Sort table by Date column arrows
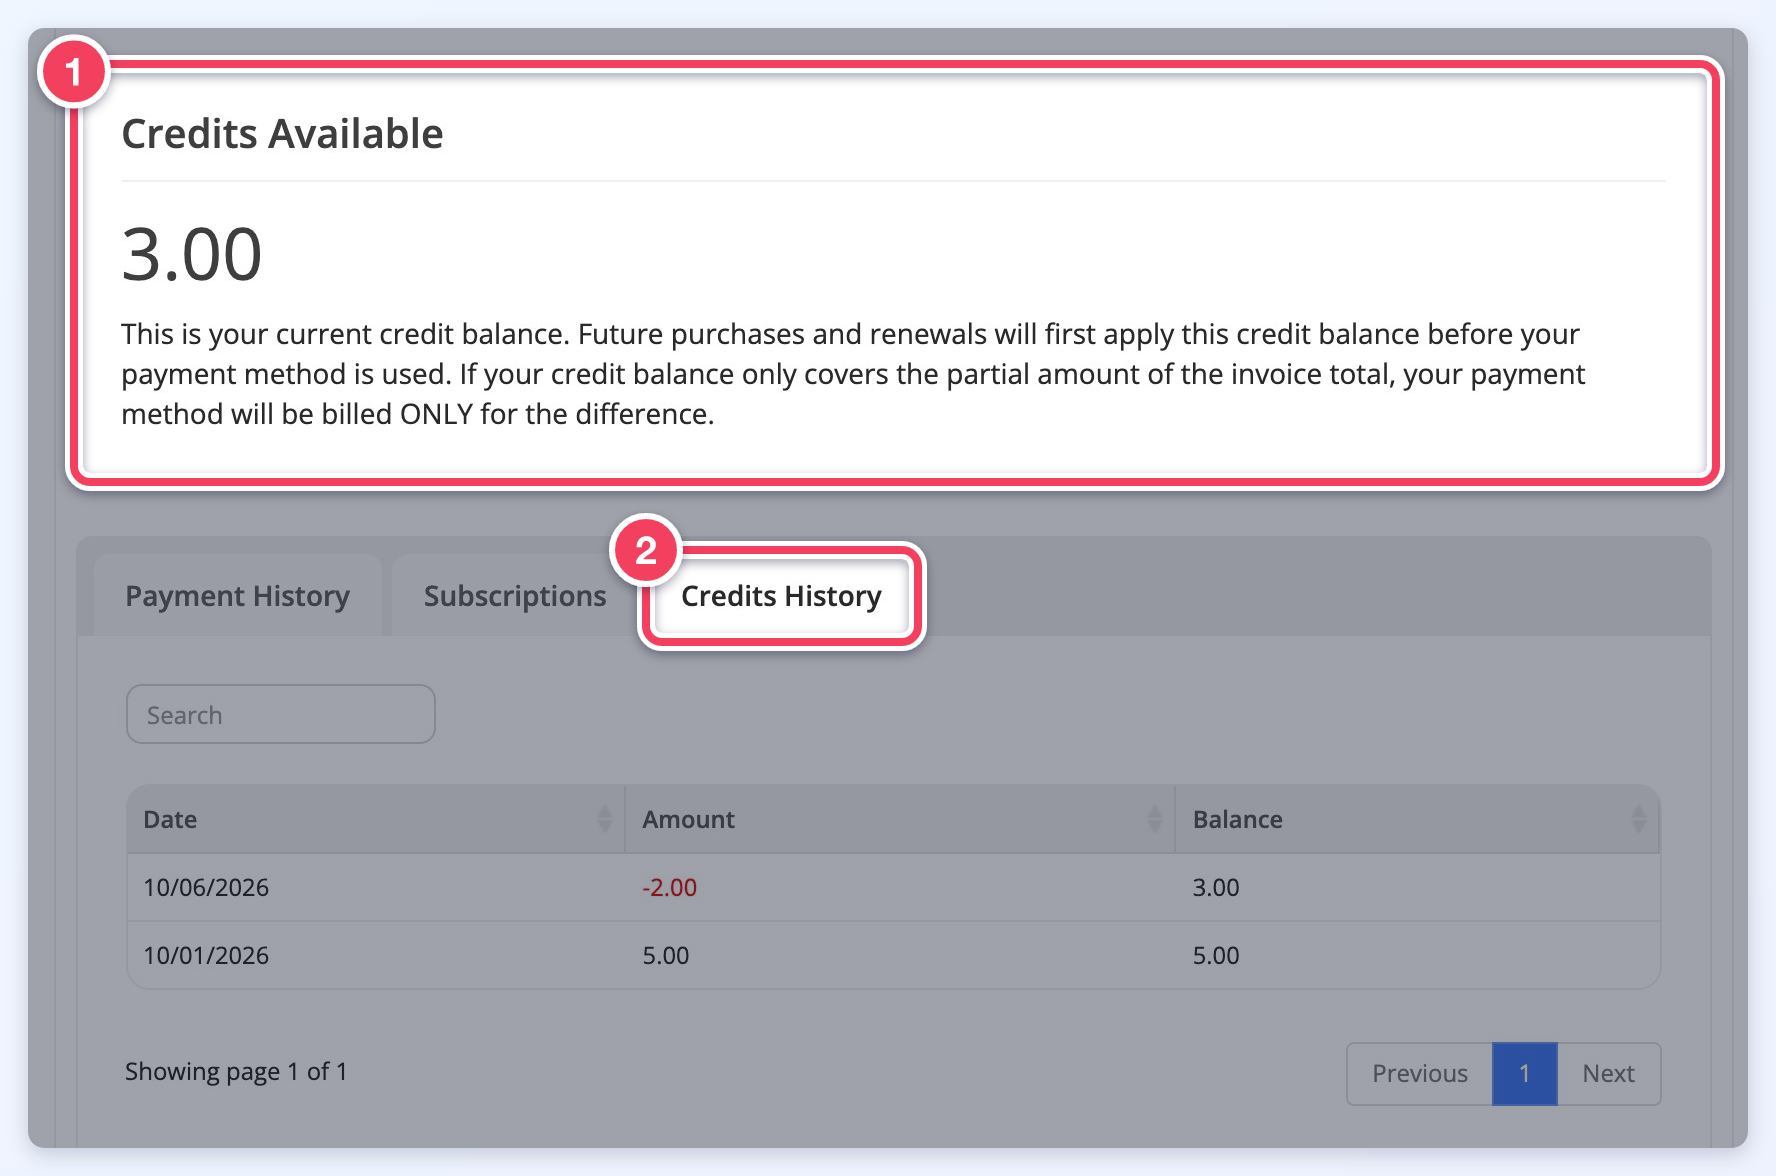Image resolution: width=1776 pixels, height=1176 pixels. click(x=604, y=819)
